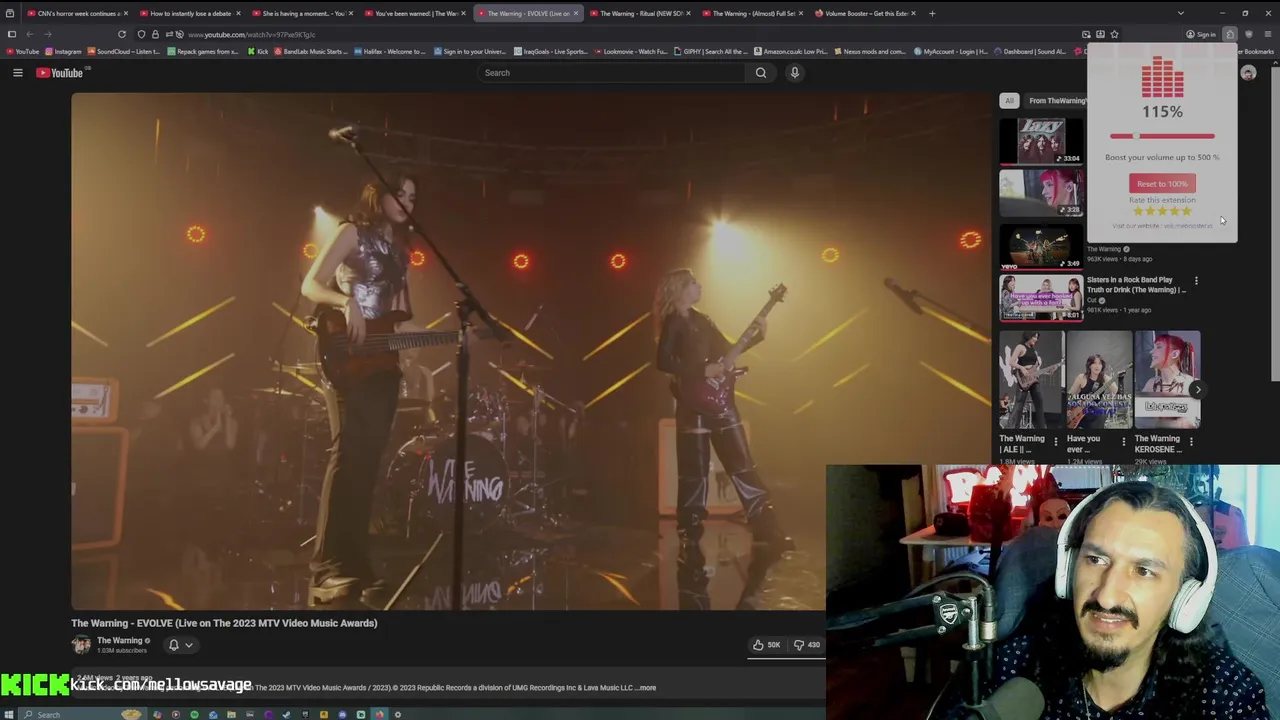Expand video description with ...more
The height and width of the screenshot is (720, 1280).
[647, 688]
